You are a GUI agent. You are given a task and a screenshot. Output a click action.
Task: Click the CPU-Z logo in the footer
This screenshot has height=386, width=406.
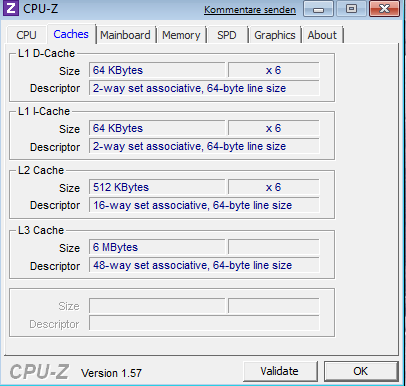click(x=39, y=372)
